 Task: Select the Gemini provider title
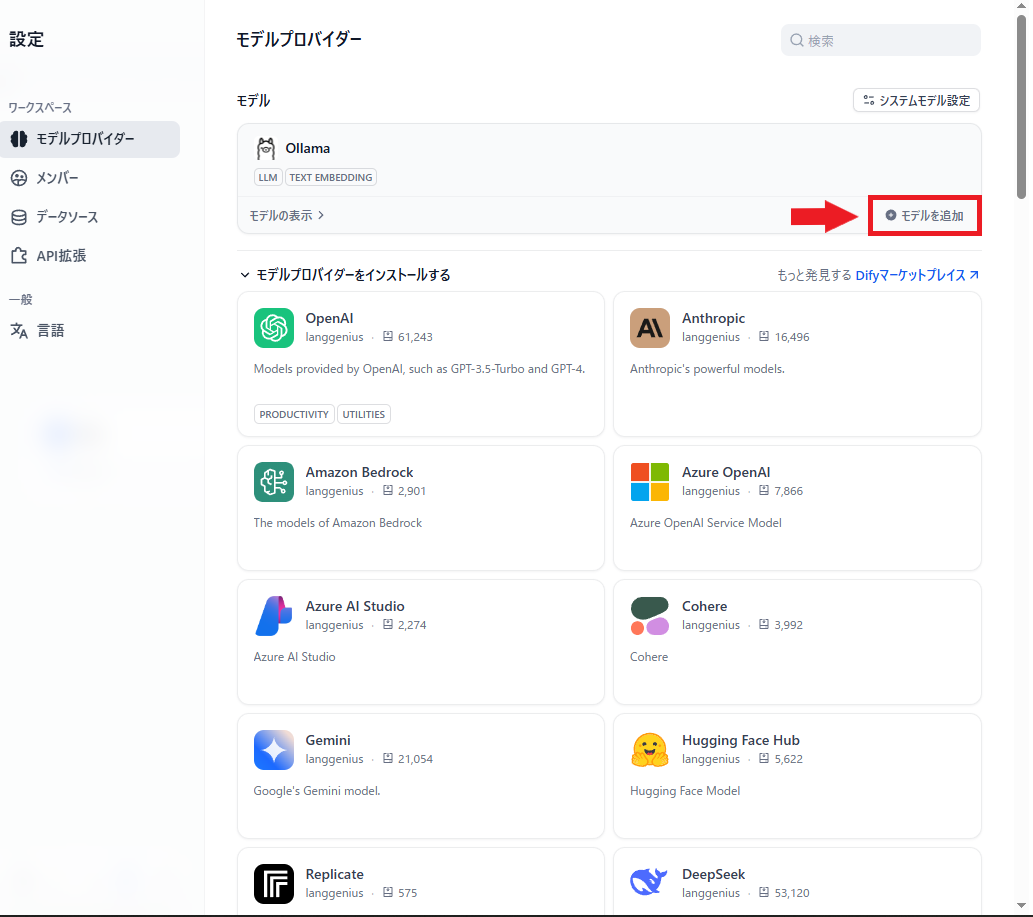[x=328, y=740]
